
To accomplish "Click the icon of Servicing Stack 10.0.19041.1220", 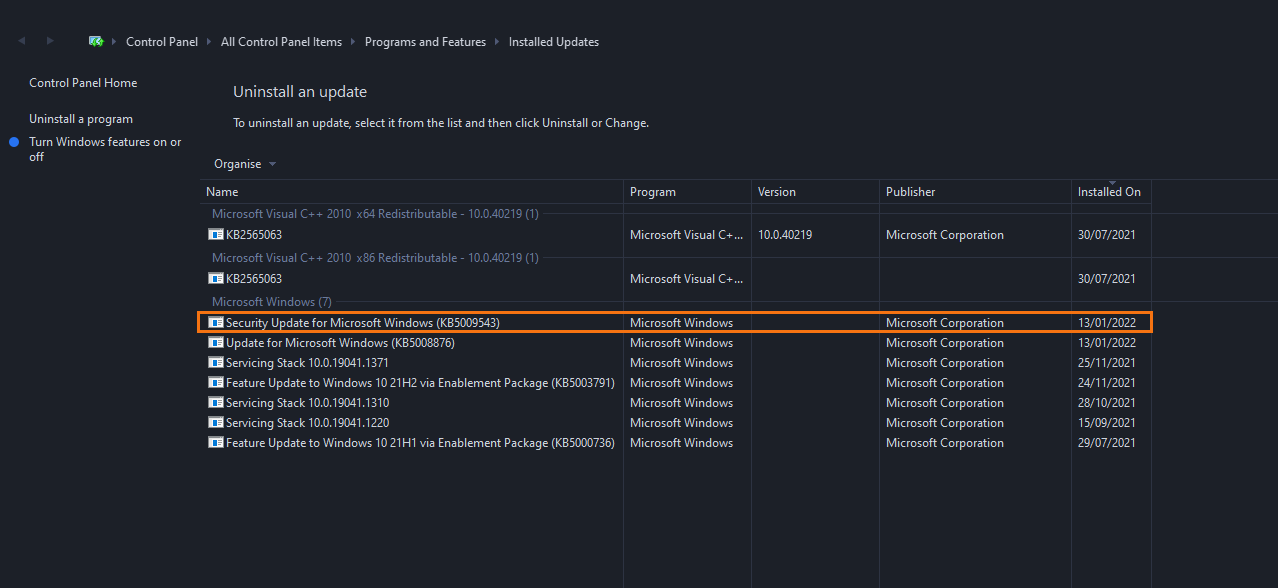I will 216,423.
